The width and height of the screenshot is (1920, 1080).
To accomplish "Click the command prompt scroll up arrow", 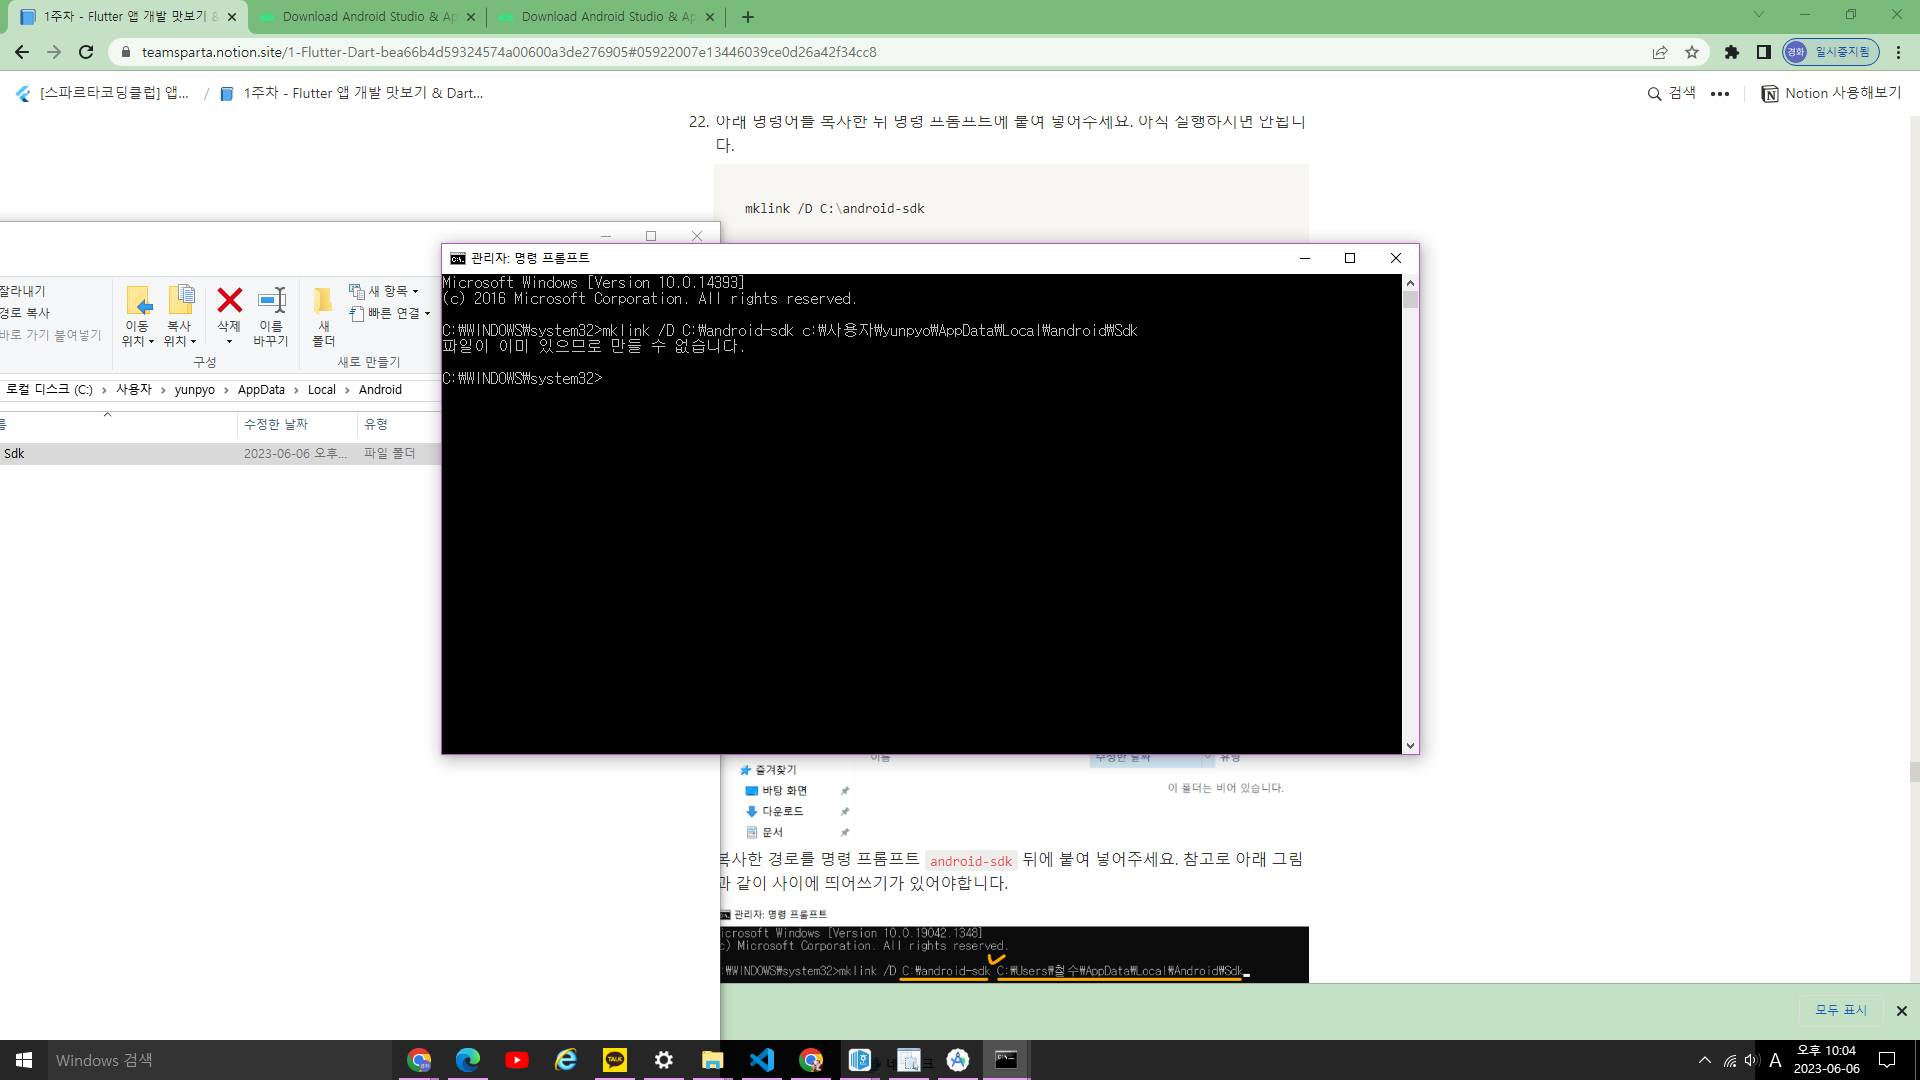I will point(1410,283).
